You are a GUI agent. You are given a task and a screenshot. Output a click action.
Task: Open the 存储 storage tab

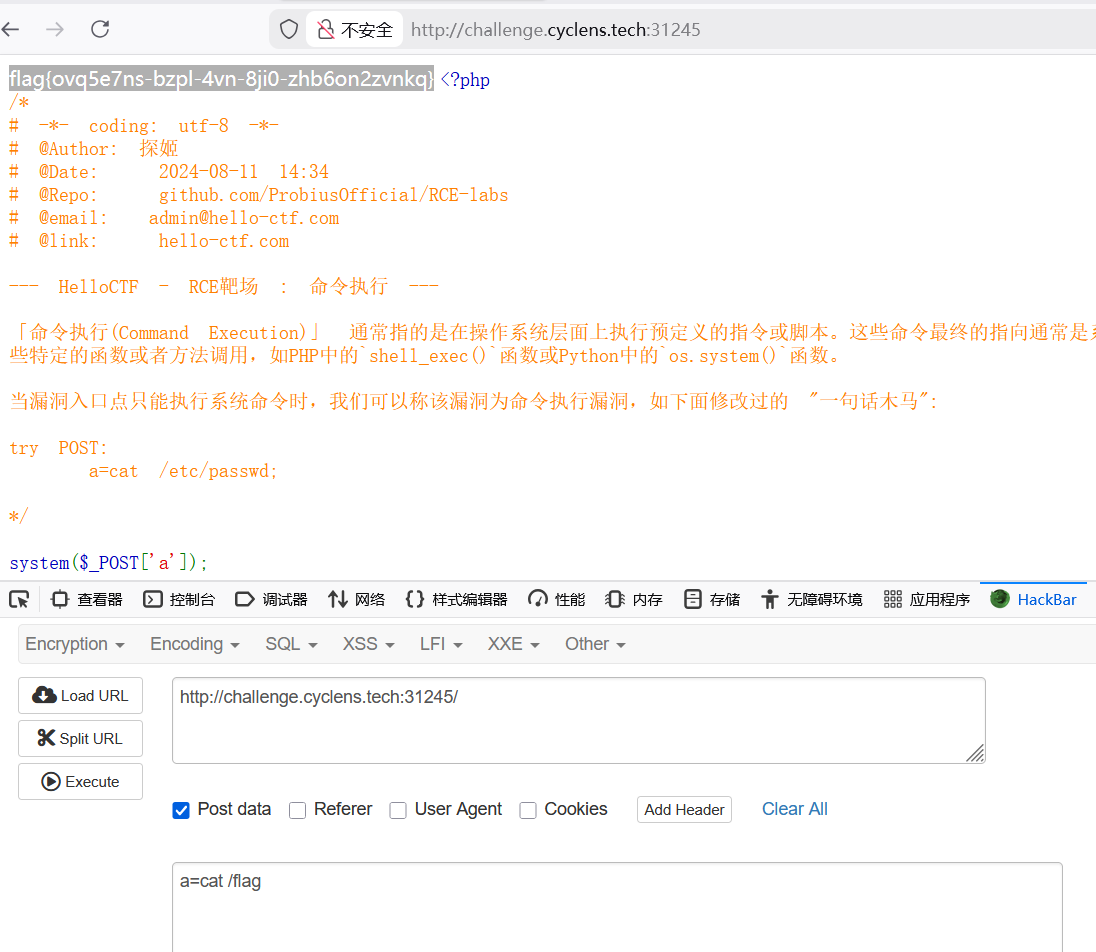[x=712, y=599]
